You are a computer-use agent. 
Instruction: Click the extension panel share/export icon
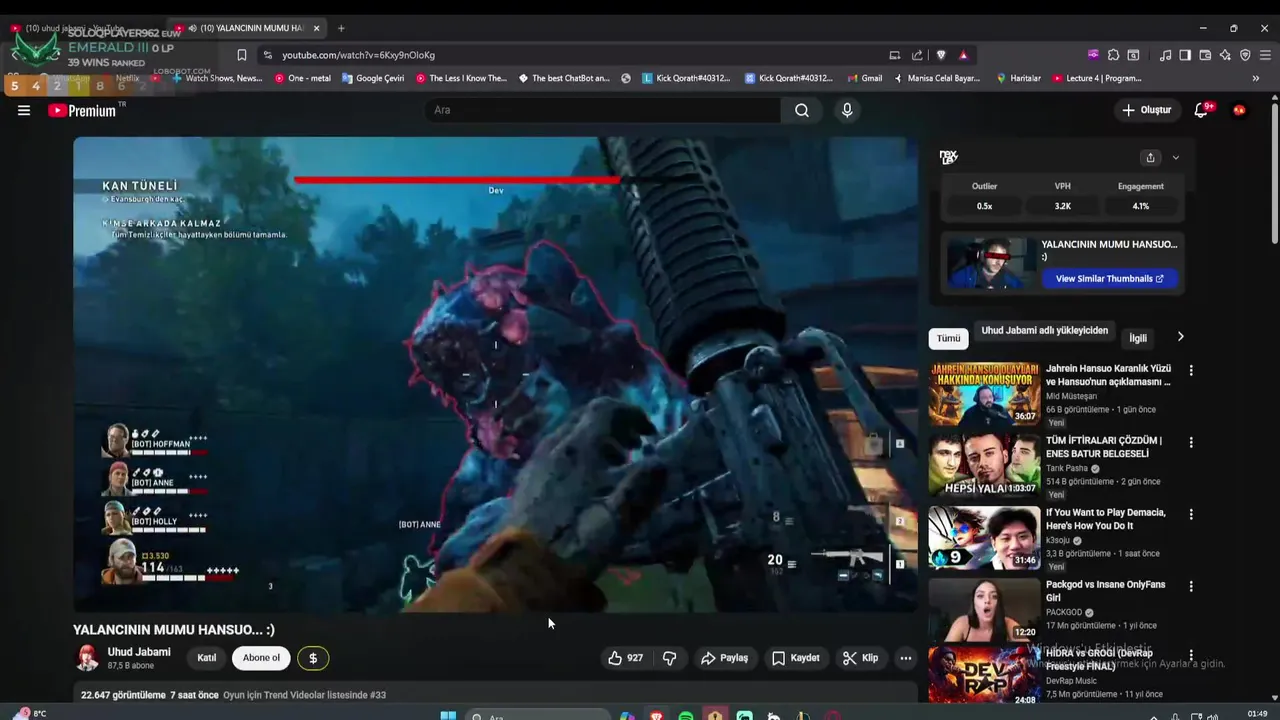1150,158
